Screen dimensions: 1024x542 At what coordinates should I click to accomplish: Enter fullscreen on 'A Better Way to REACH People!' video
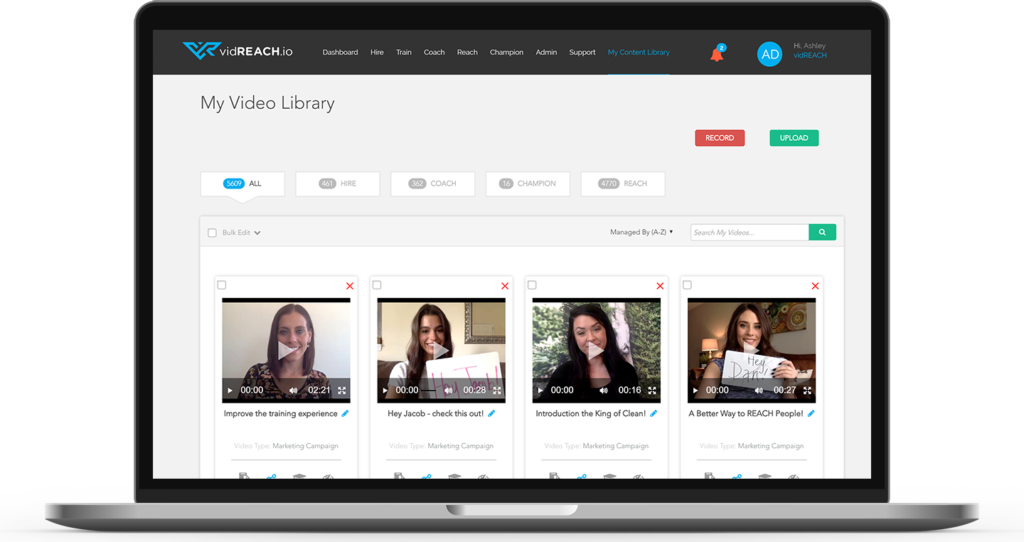coord(807,390)
